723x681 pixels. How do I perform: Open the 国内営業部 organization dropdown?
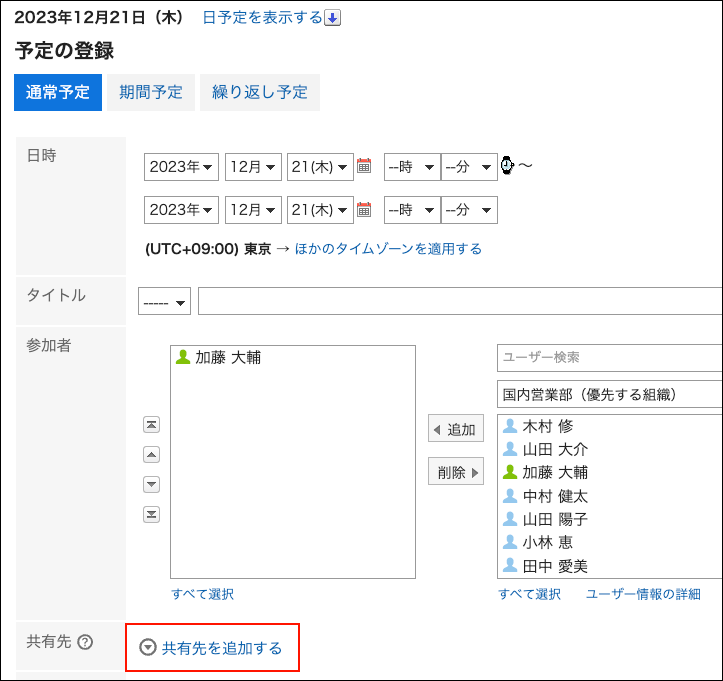(610, 394)
